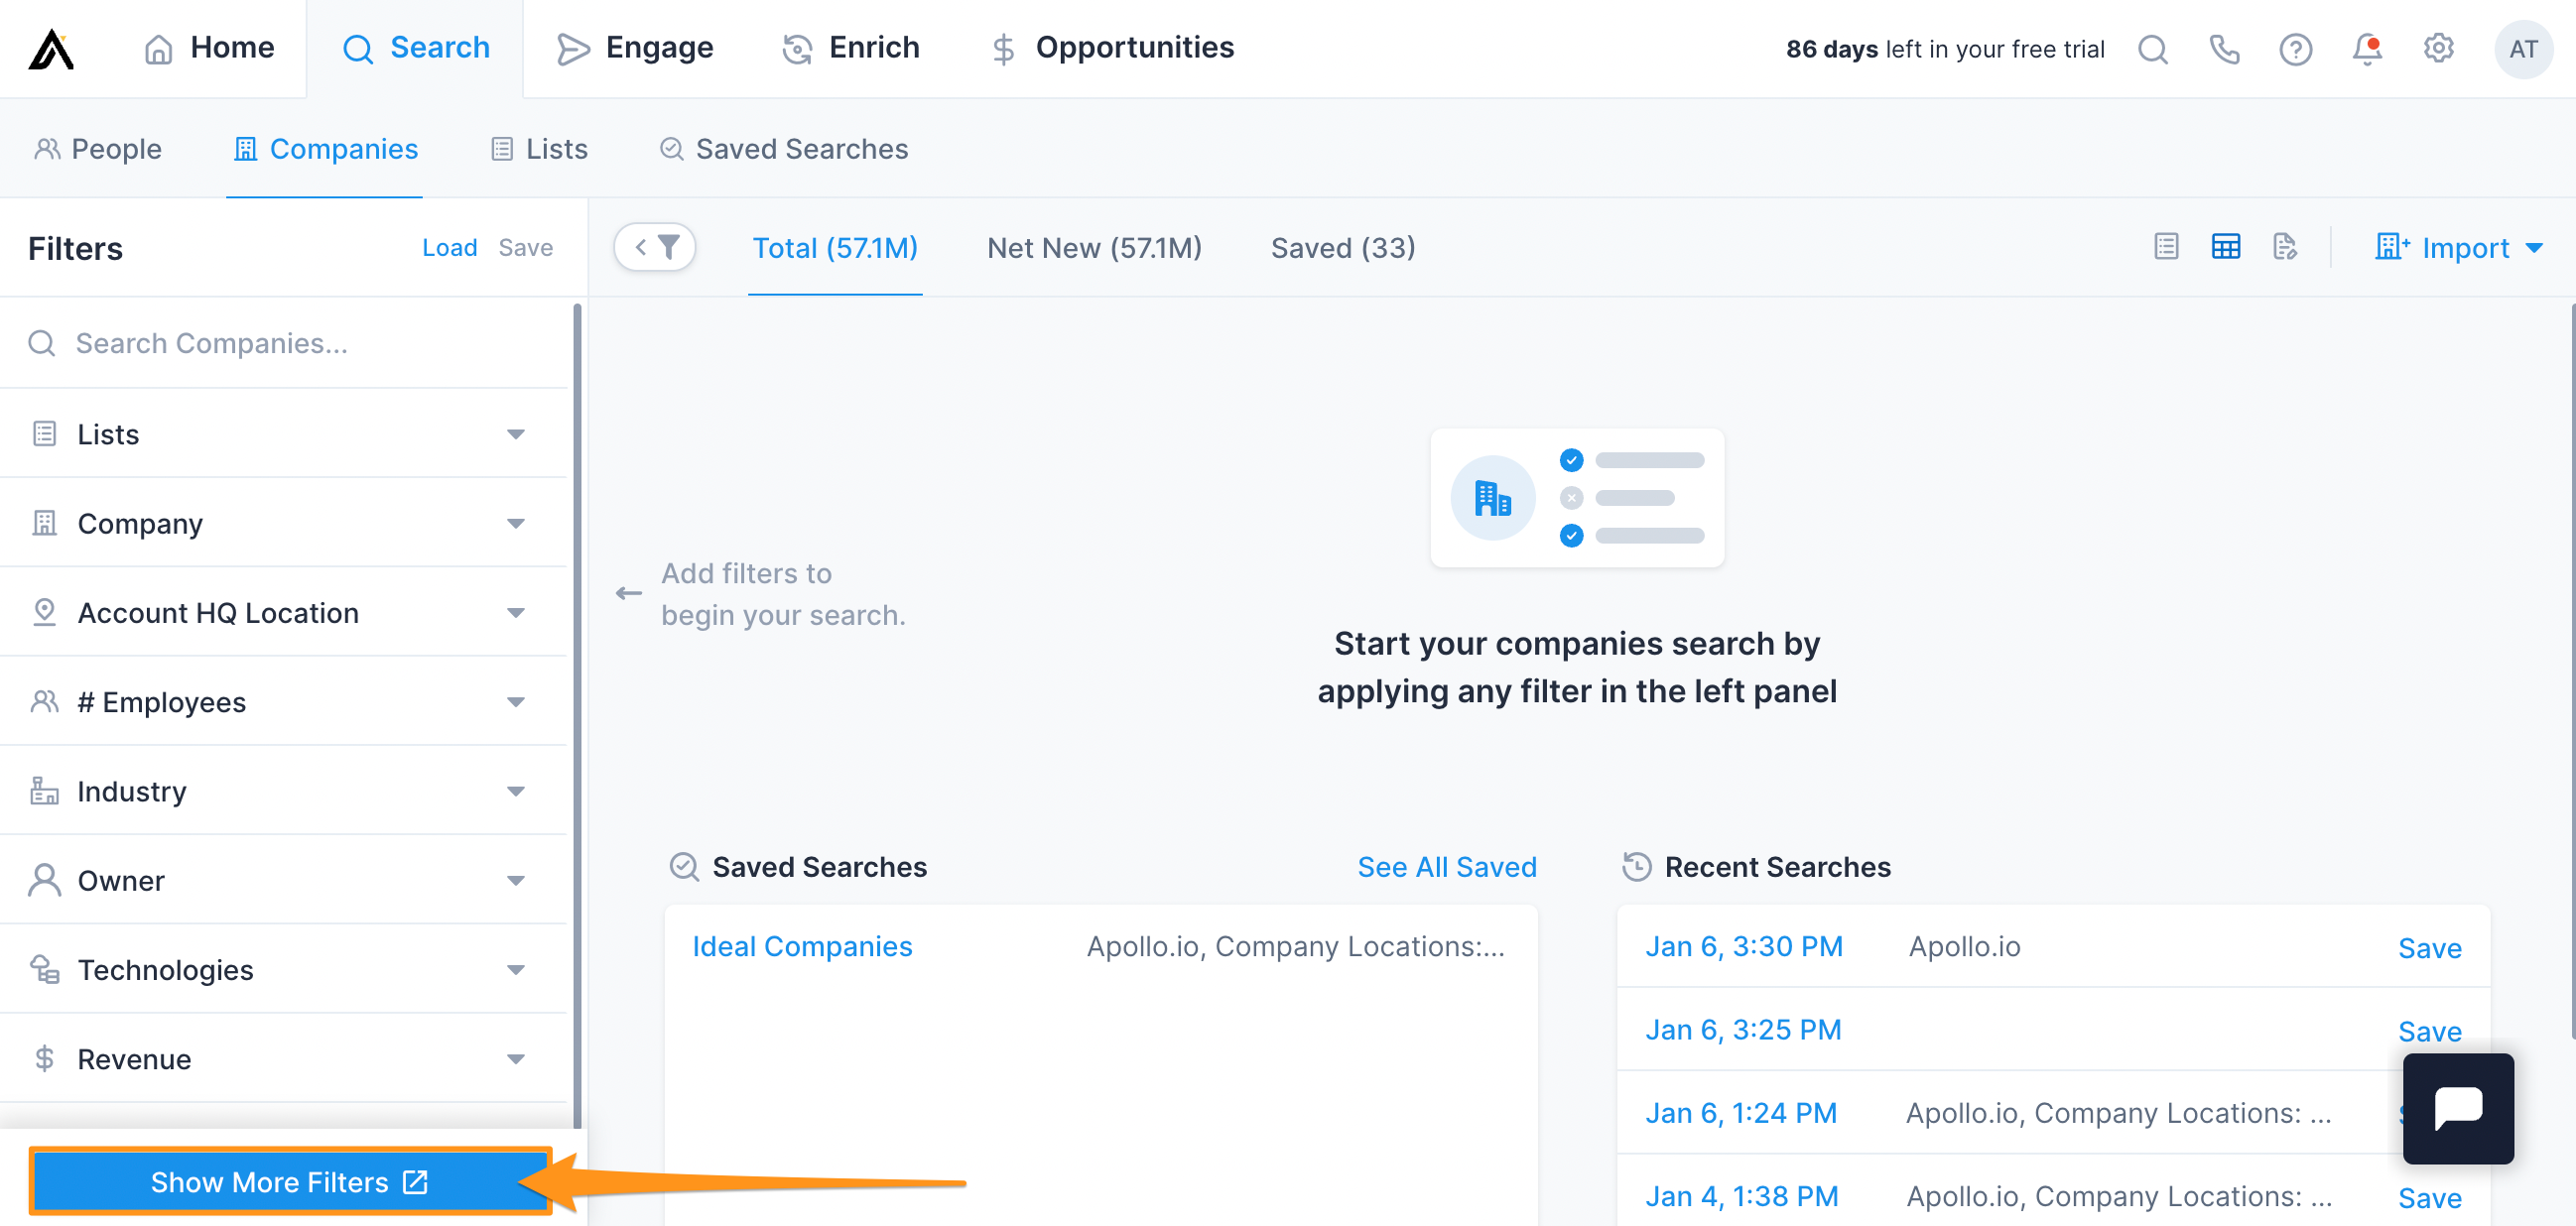
Task: Open the notifications bell icon
Action: [2367, 49]
